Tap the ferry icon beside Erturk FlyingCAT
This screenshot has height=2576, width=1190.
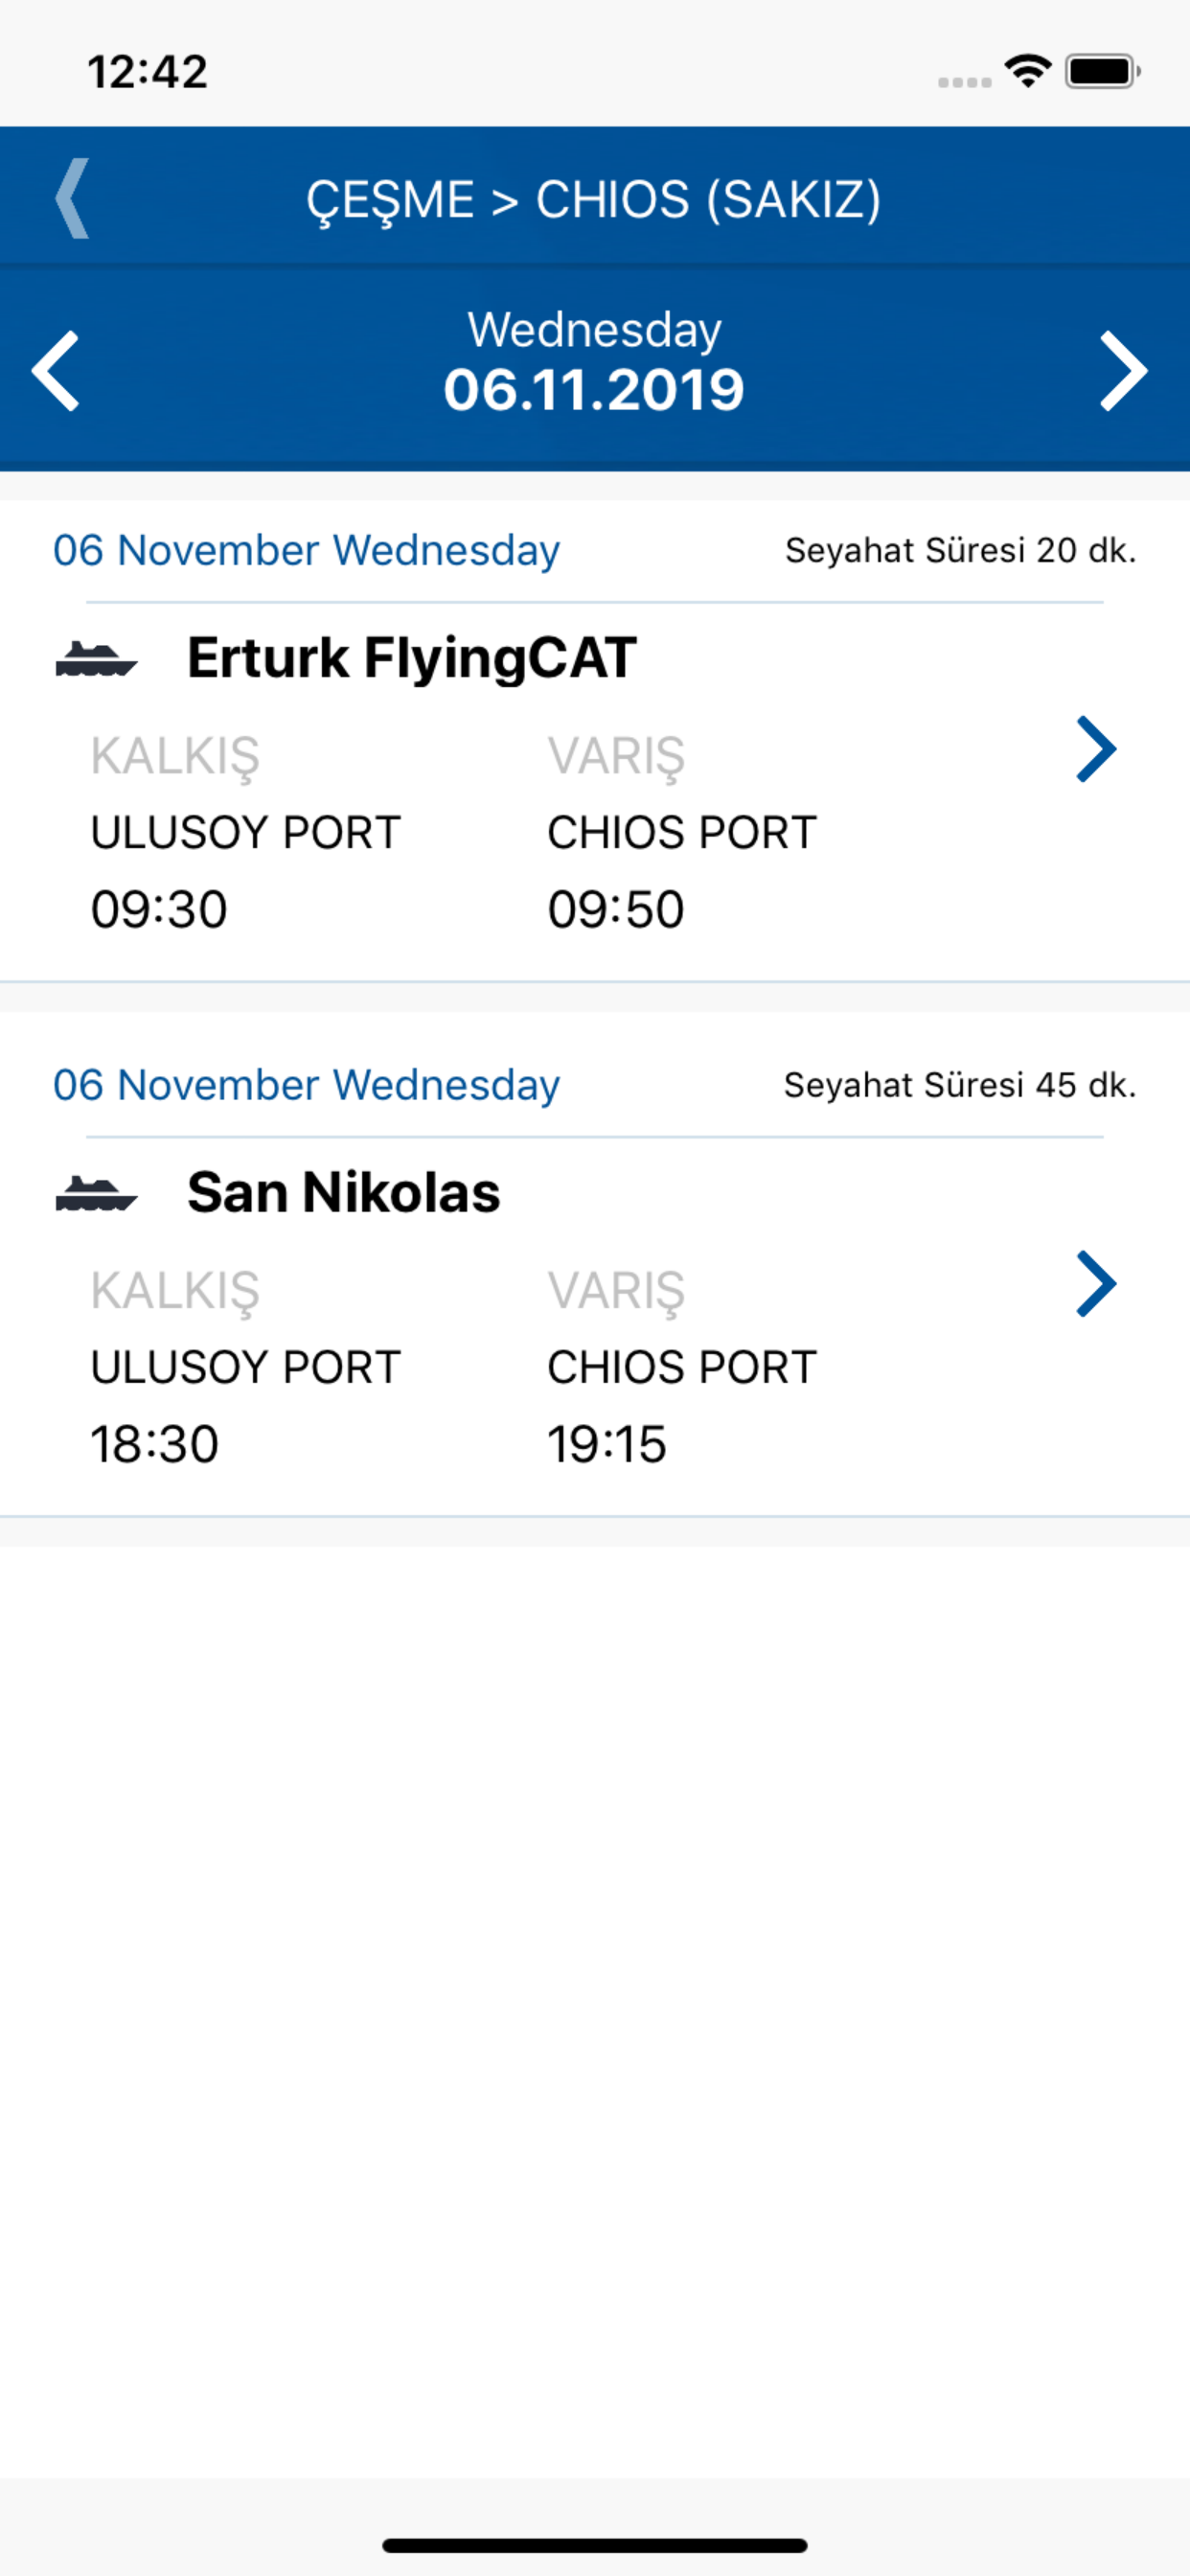(x=96, y=660)
